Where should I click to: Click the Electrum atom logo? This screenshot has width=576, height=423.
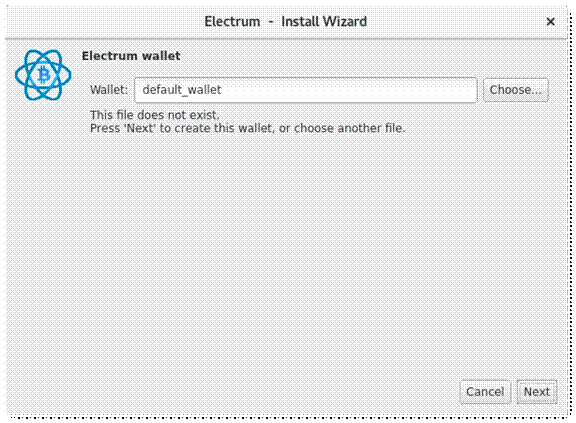coord(43,75)
